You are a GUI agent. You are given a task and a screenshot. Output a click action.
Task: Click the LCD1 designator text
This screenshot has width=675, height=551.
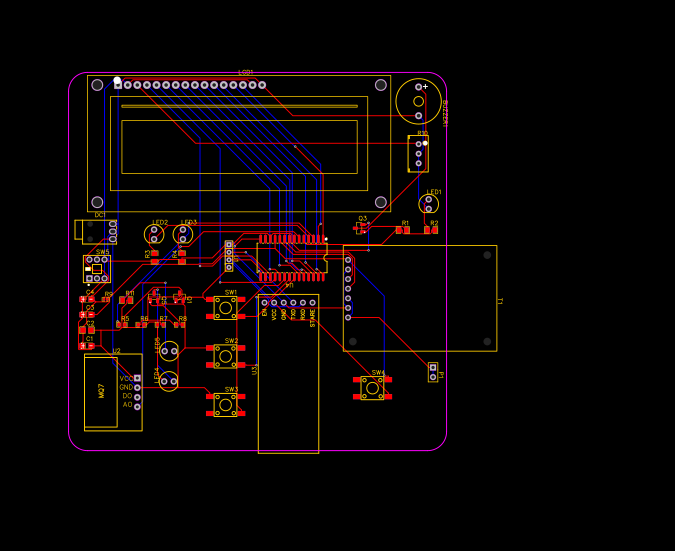pyautogui.click(x=246, y=72)
